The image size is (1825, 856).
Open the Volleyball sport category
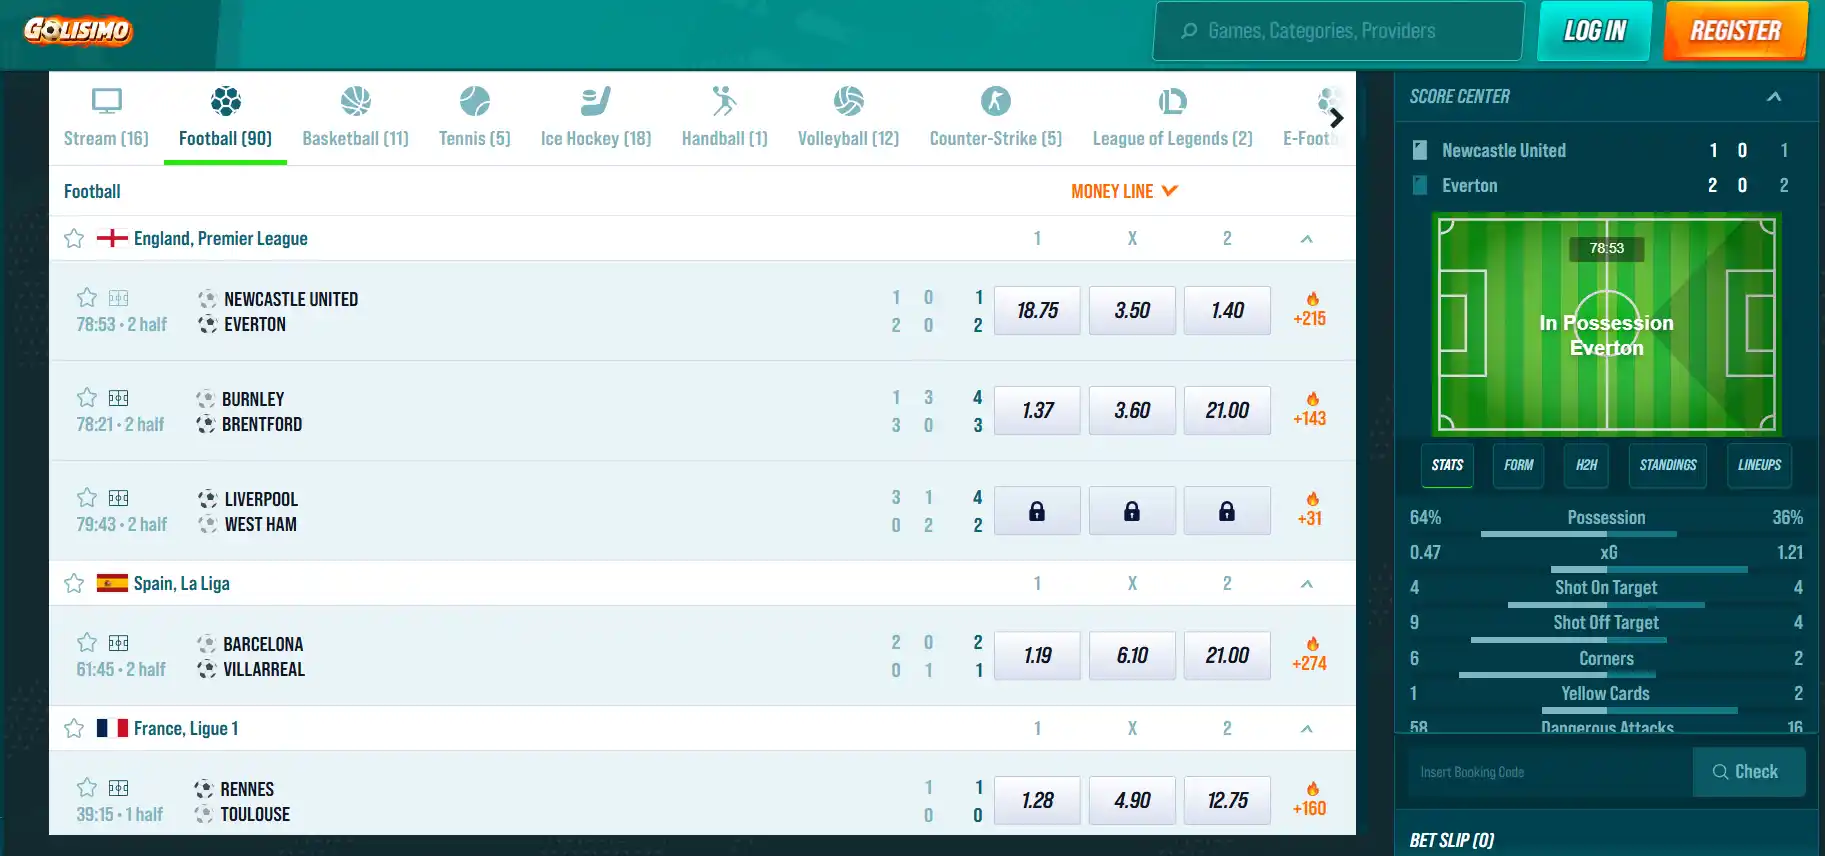[848, 118]
